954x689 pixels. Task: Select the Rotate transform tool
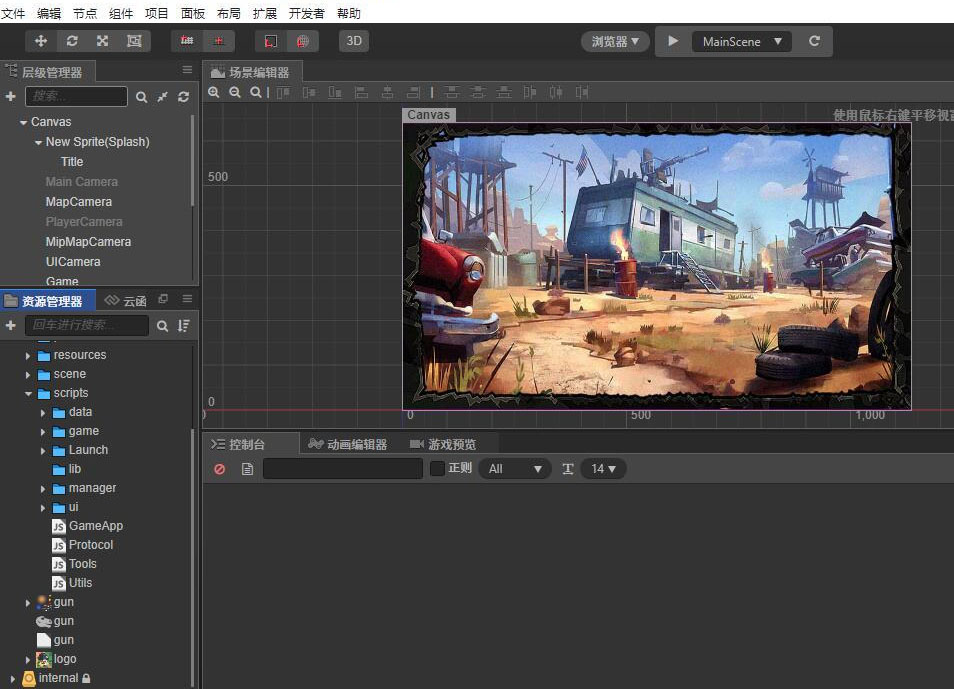[x=71, y=41]
